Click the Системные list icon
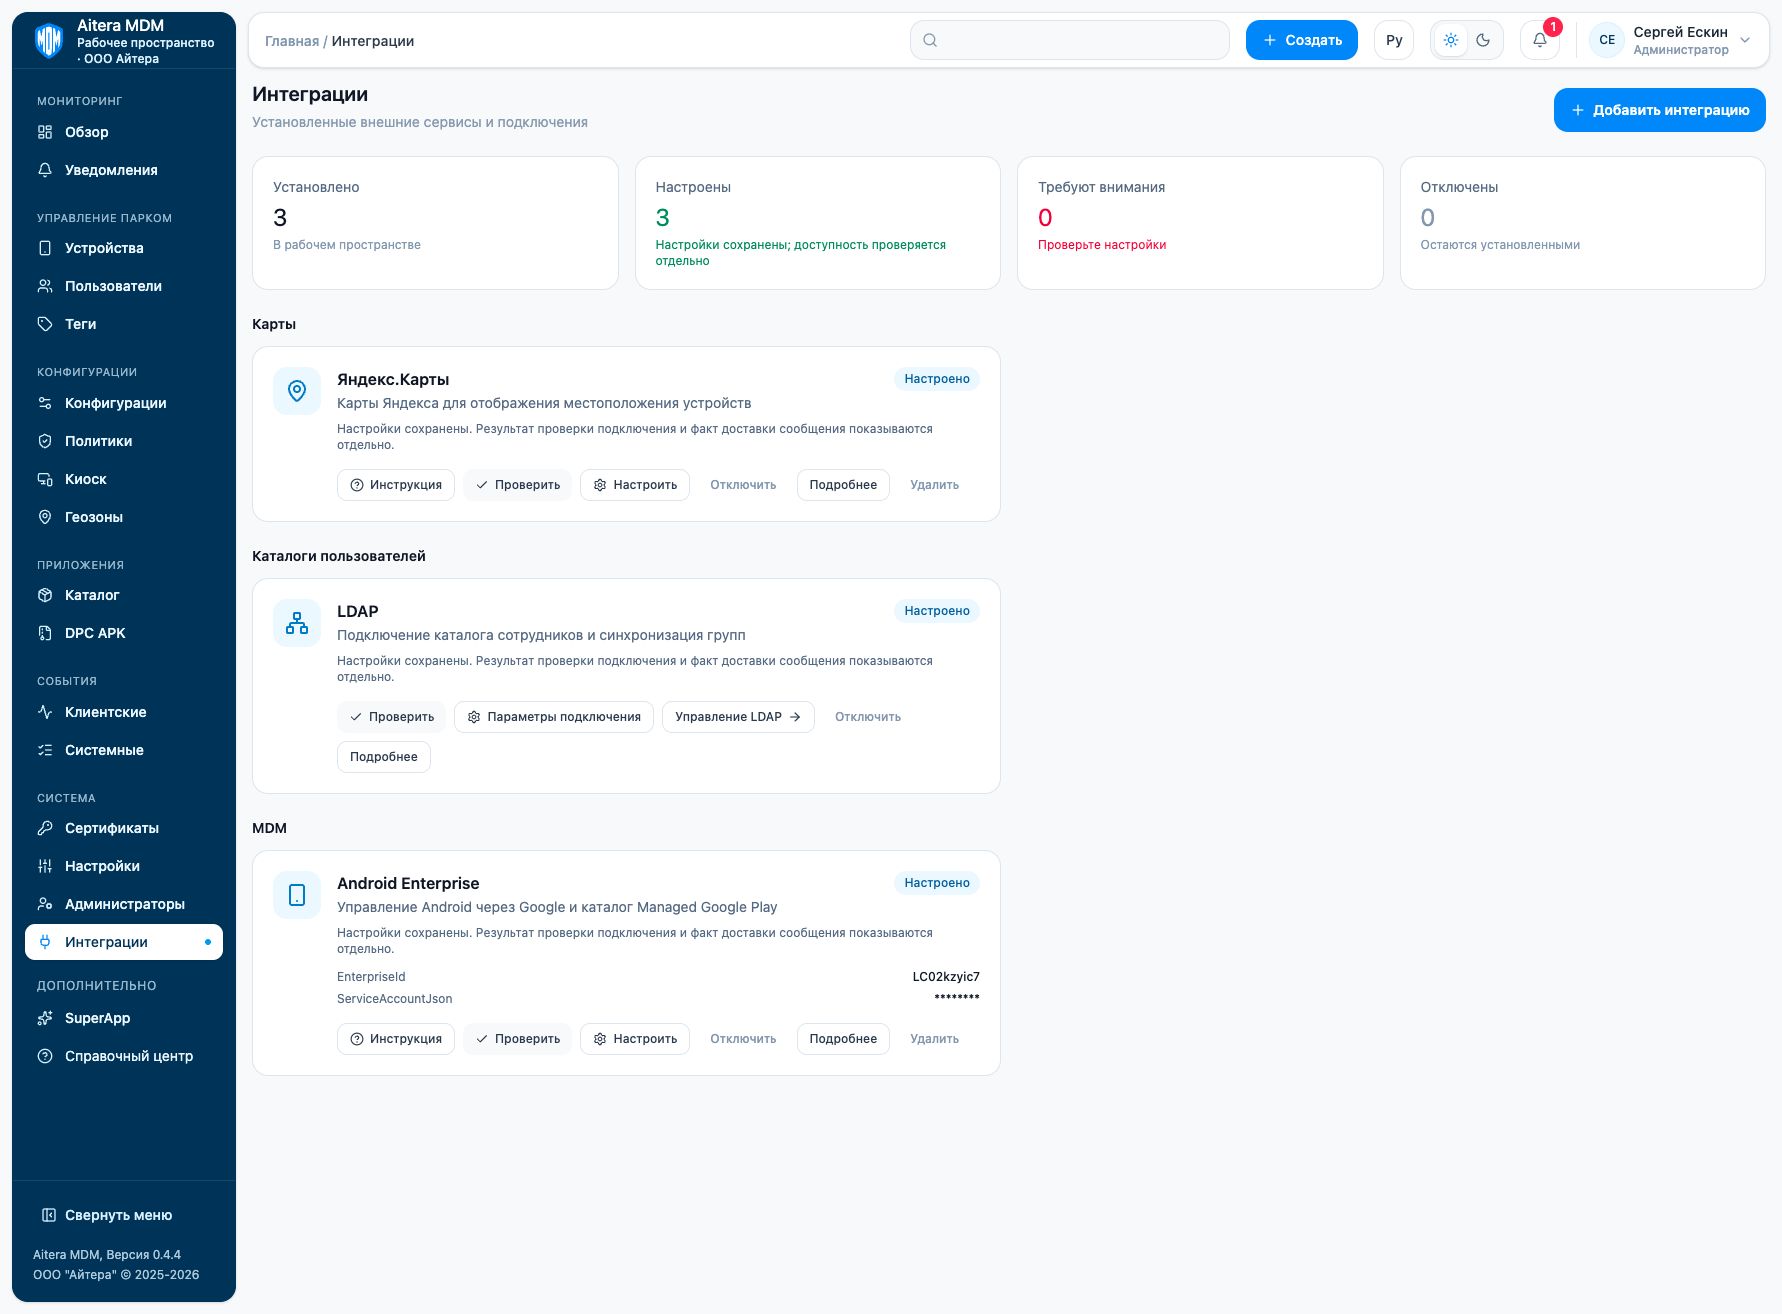This screenshot has width=1782, height=1314. click(x=45, y=750)
